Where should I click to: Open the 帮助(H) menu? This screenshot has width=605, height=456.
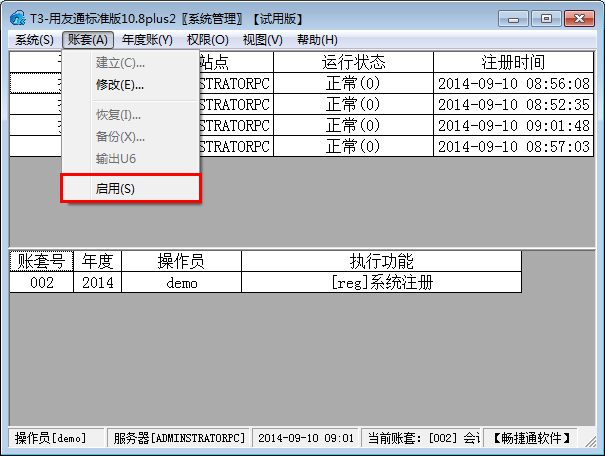[x=317, y=40]
